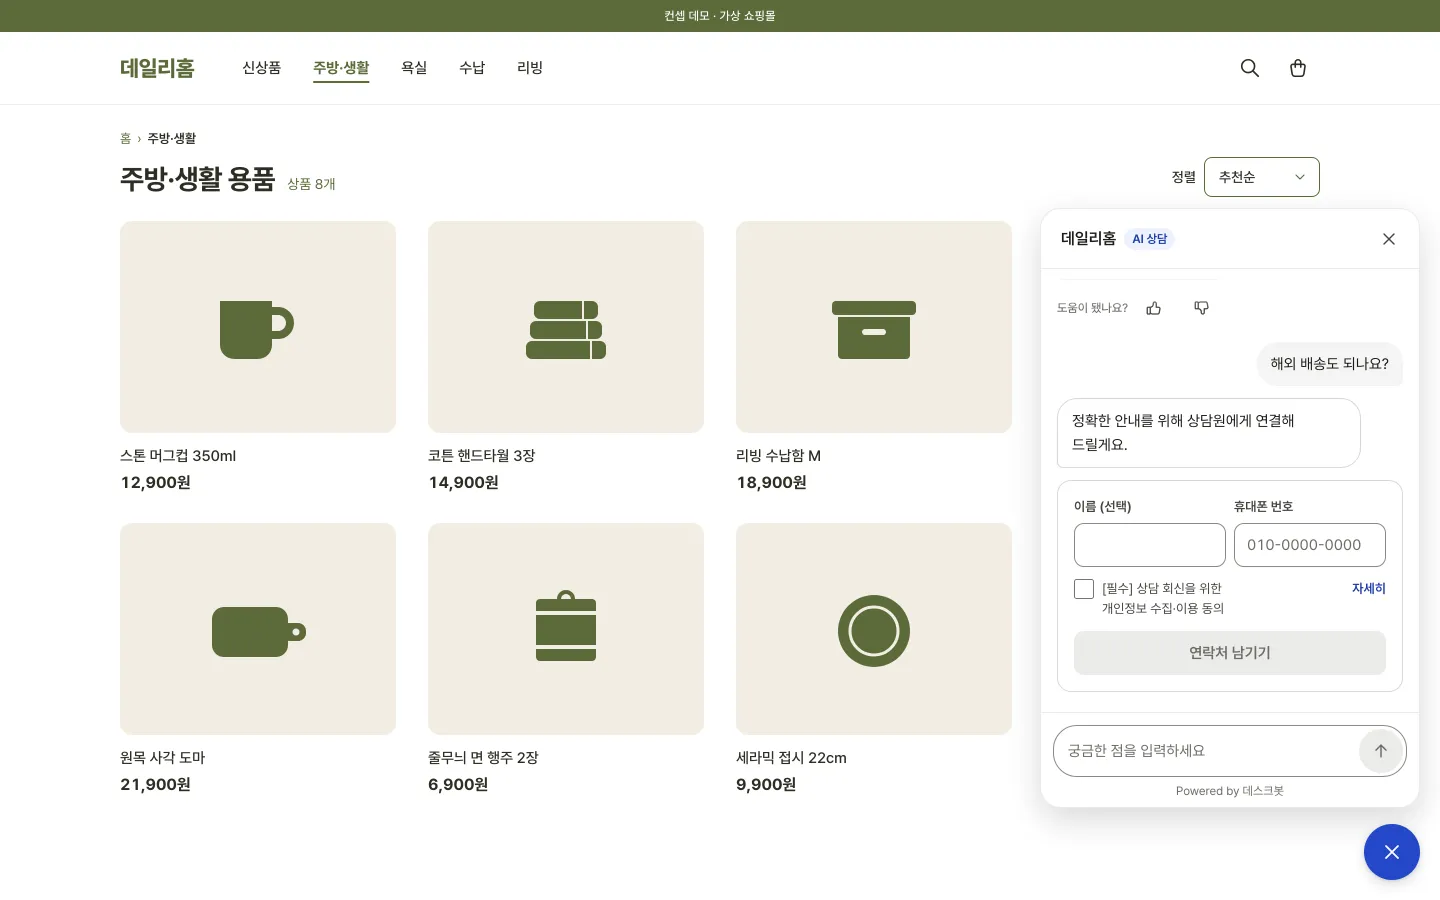Open the 스톤 머그컵 350ml mug image
Screen dimensions: 1440x900
258,327
